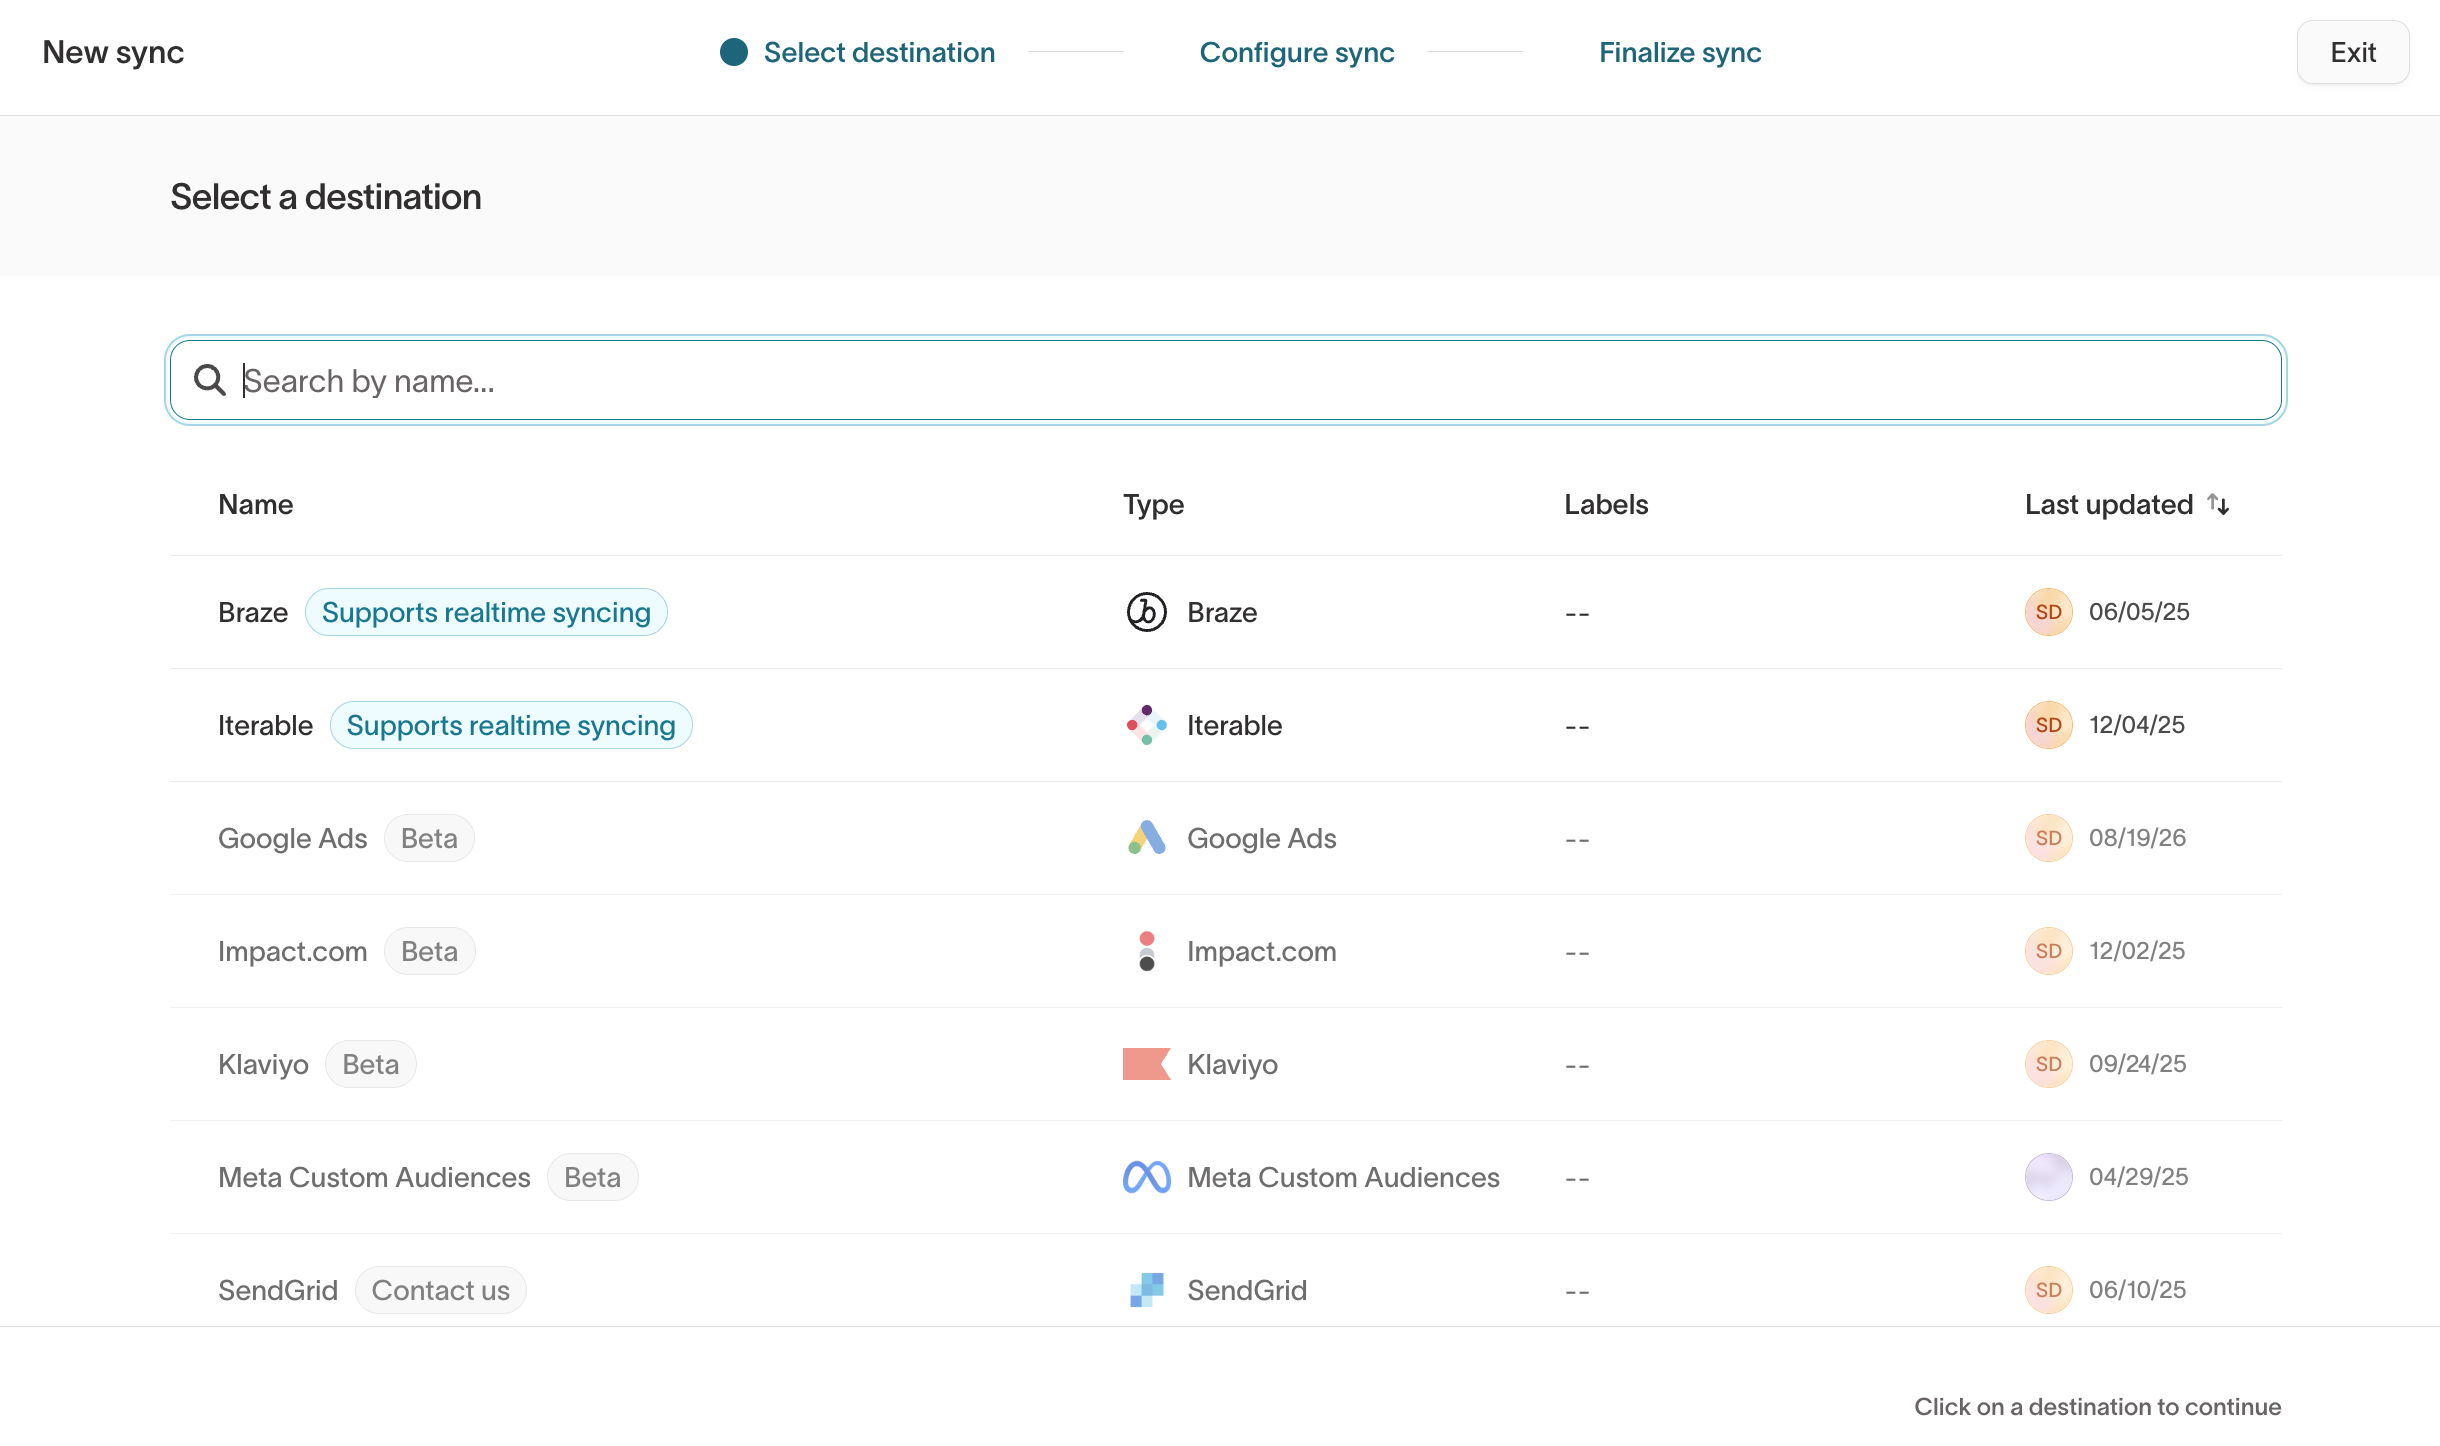Click the Iterable logo icon

tap(1146, 725)
